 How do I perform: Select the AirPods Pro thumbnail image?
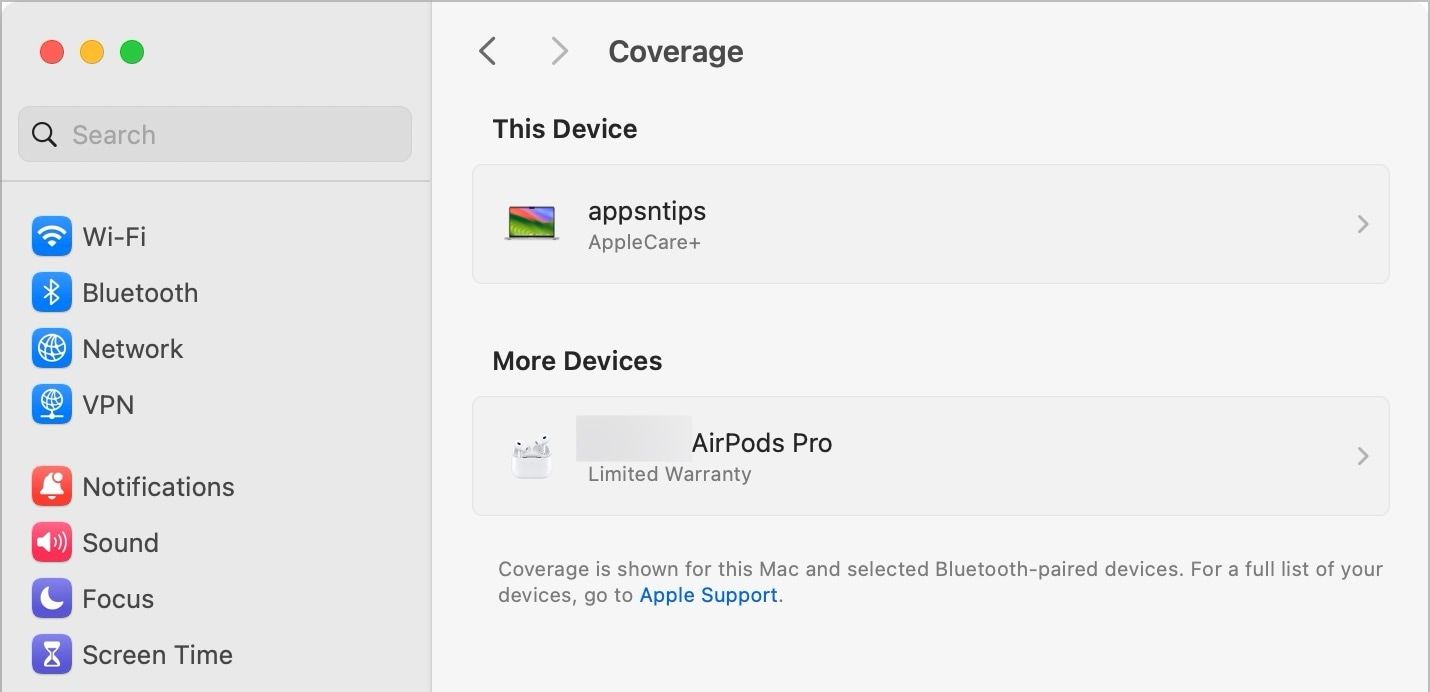[531, 456]
